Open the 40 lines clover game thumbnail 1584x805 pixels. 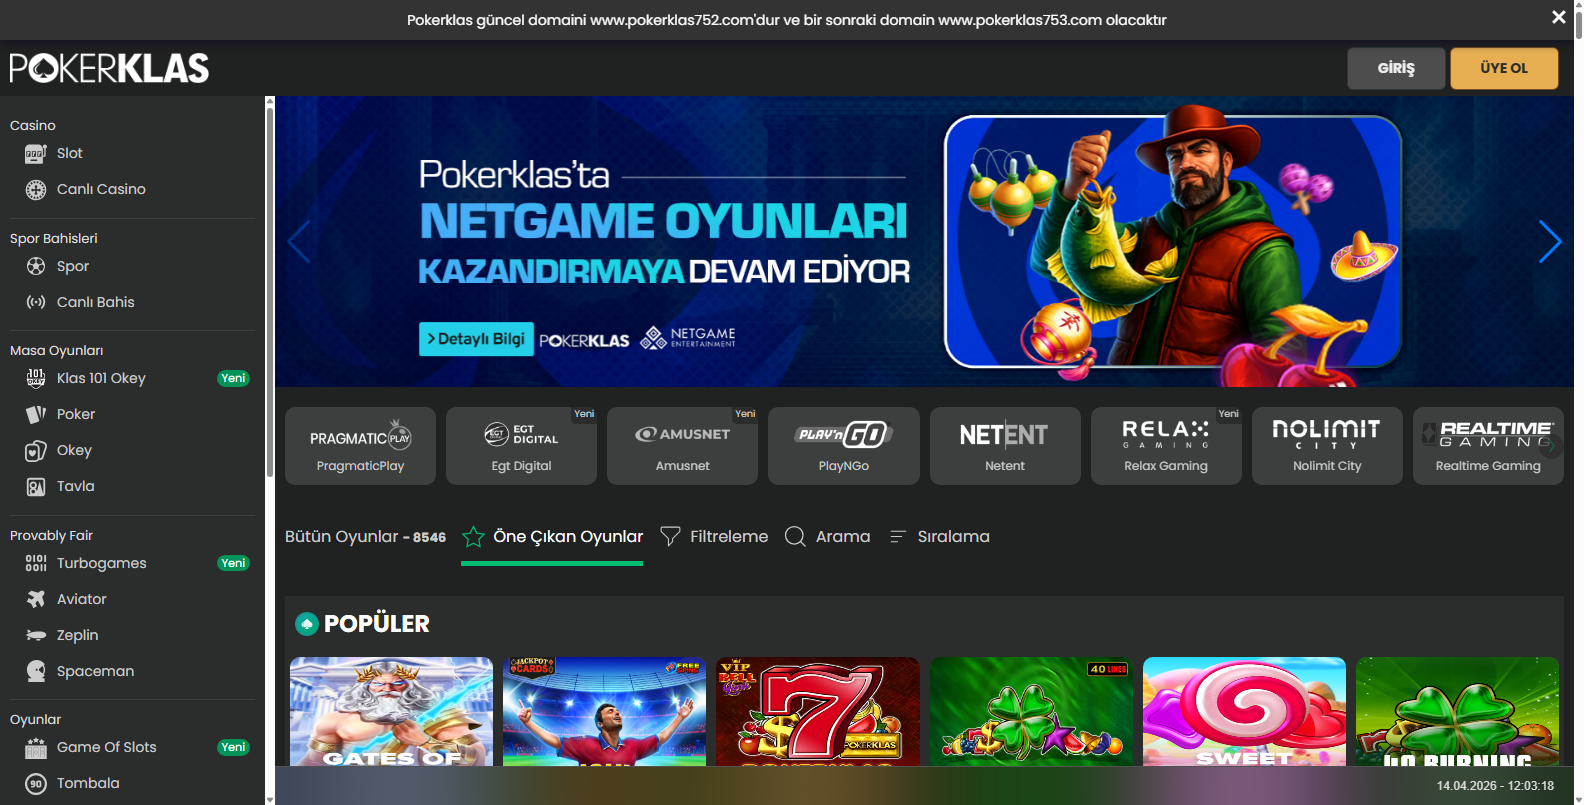coord(1031,712)
